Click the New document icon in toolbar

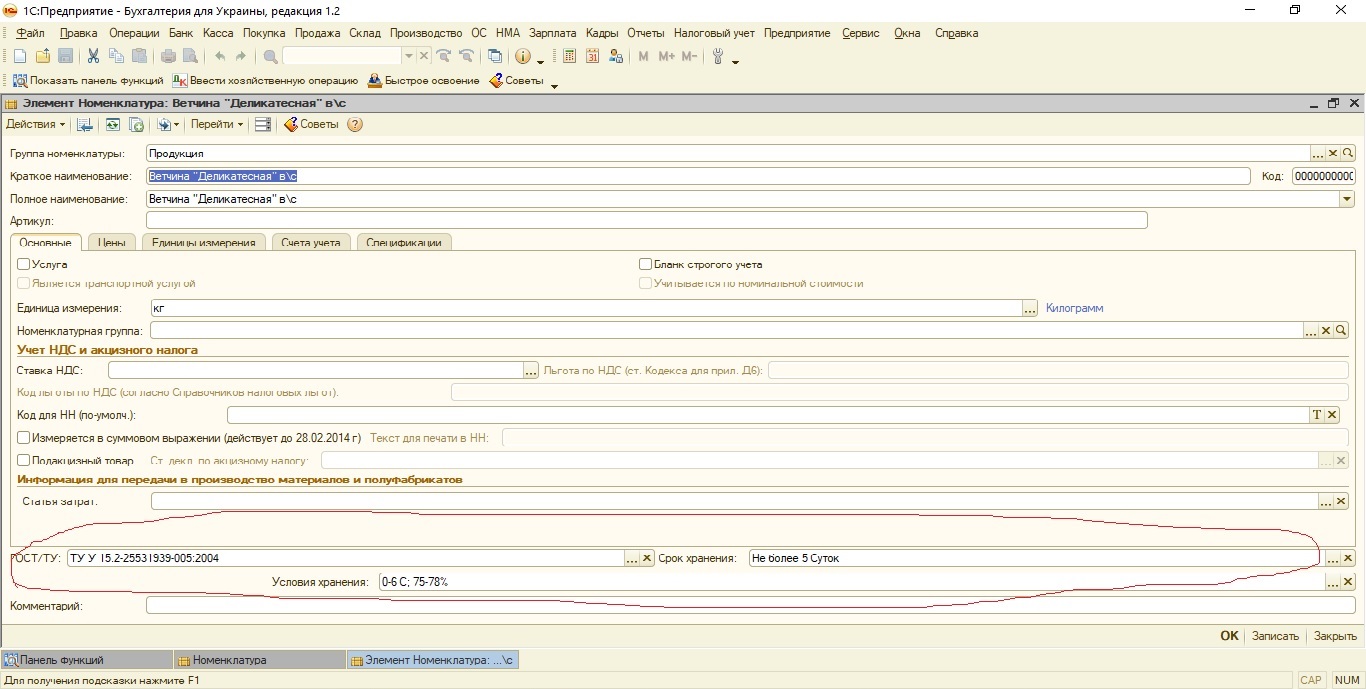19,57
